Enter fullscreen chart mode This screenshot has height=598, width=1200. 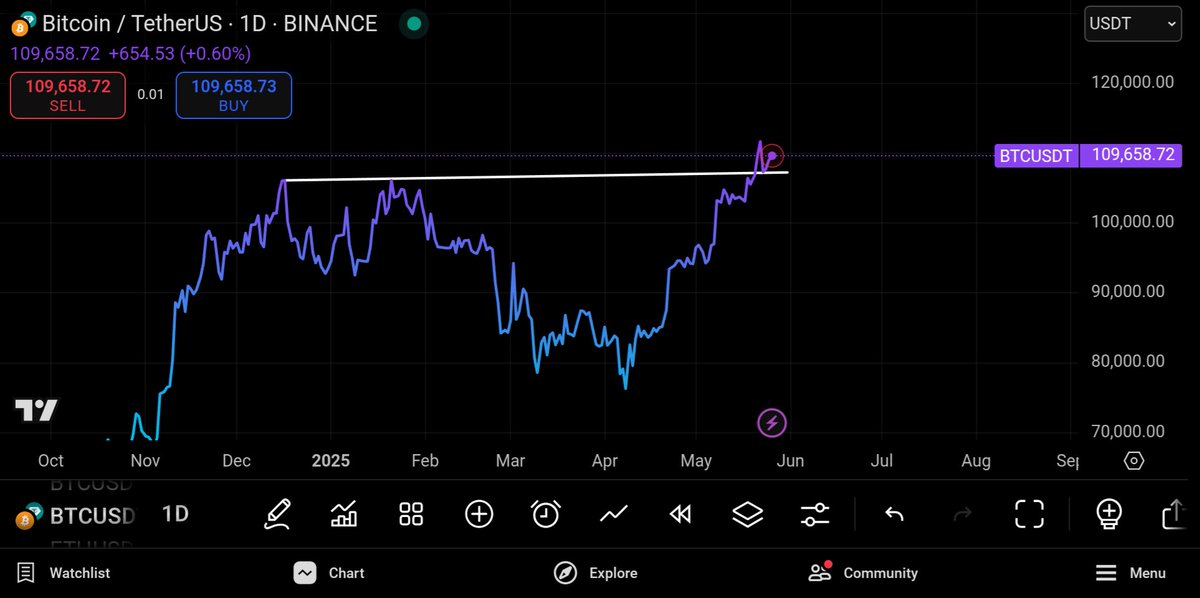[1029, 514]
